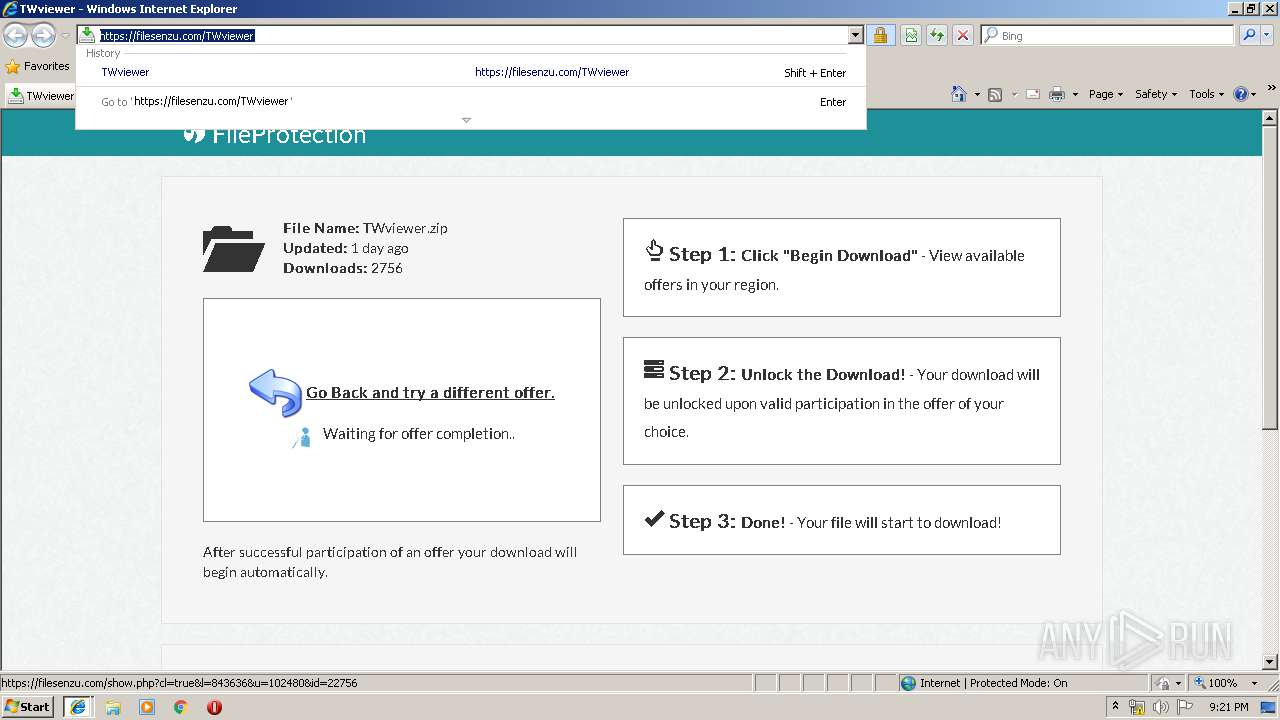The image size is (1280, 720).
Task: Open Windows Explorer folder from taskbar
Action: pos(113,707)
